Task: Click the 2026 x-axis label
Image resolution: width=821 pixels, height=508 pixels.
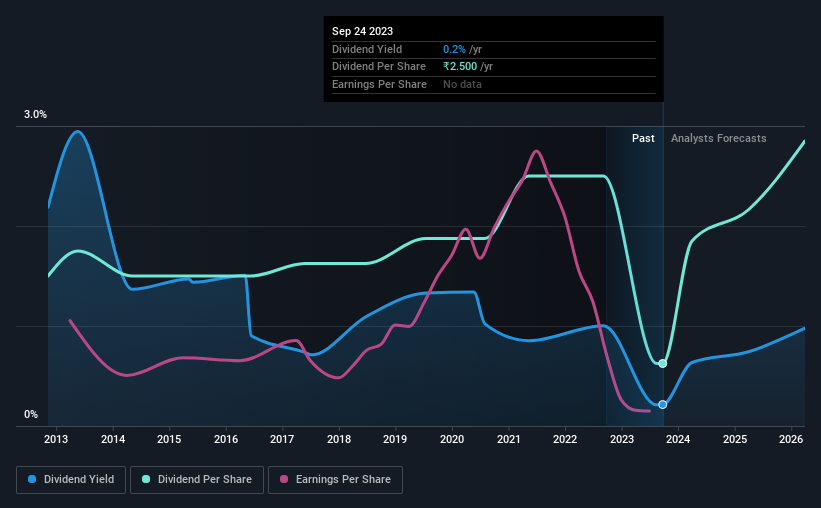Action: click(x=791, y=439)
